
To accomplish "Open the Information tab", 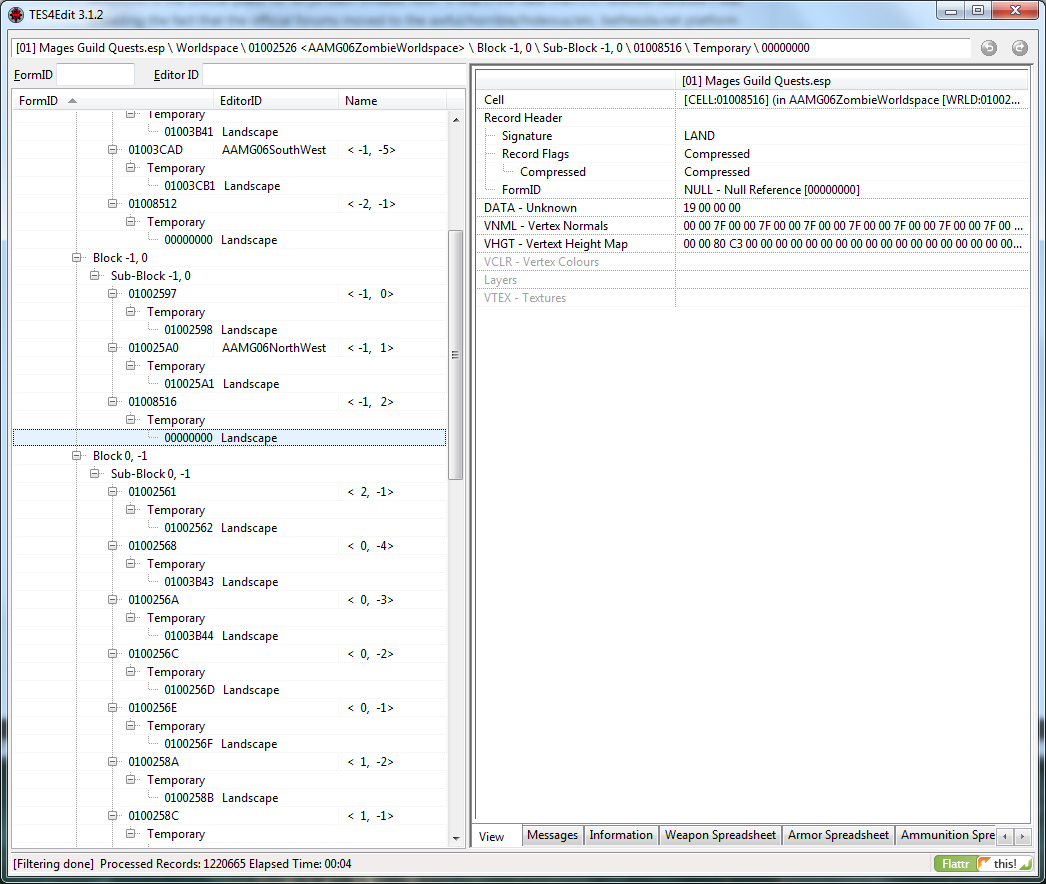I will click(621, 835).
